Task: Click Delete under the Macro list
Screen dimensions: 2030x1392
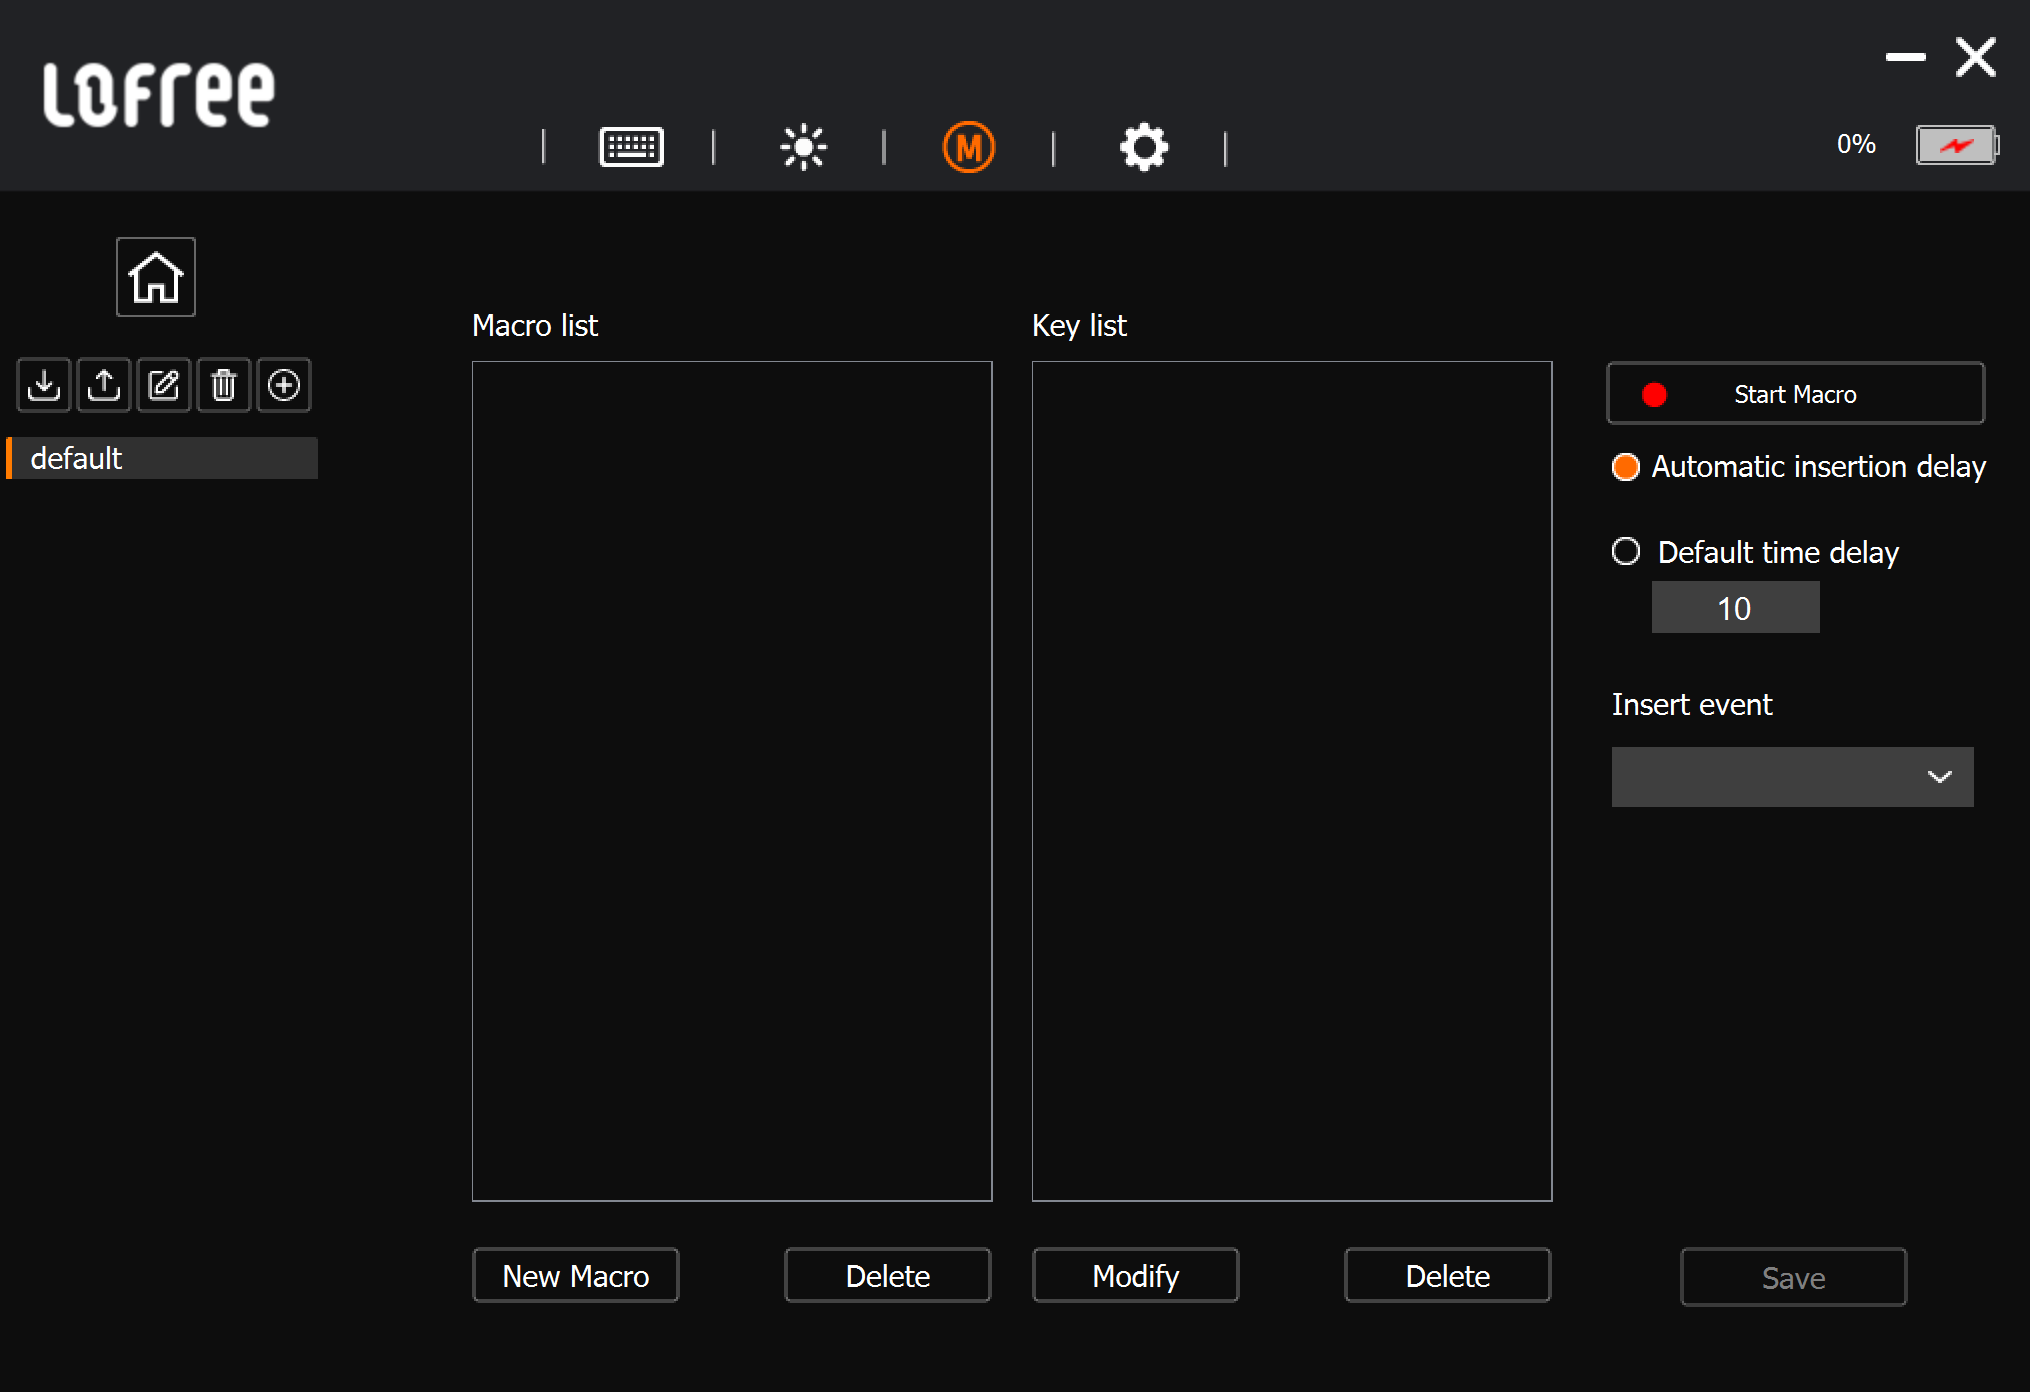Action: click(887, 1275)
